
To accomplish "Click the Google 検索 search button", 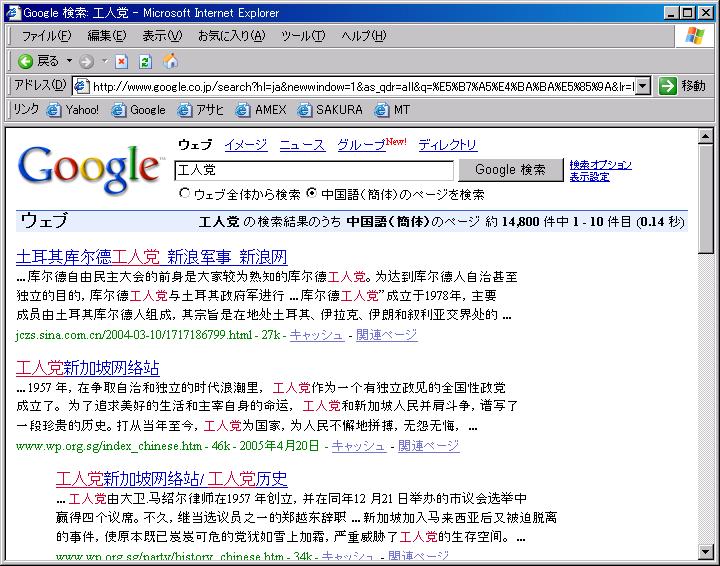I will (510, 170).
